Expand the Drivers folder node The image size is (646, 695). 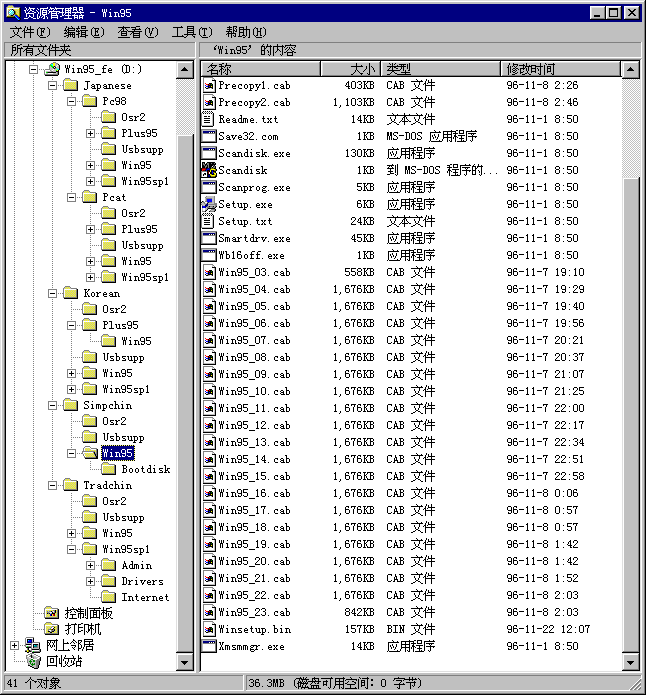(x=90, y=581)
